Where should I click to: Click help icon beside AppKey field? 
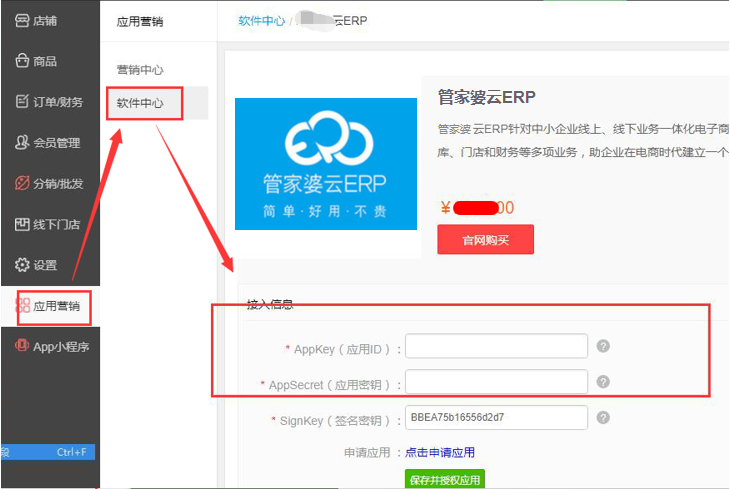pos(603,346)
